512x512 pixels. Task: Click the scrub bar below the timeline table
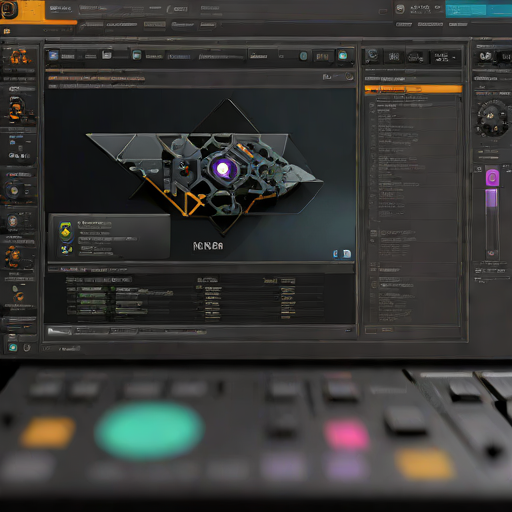200,331
